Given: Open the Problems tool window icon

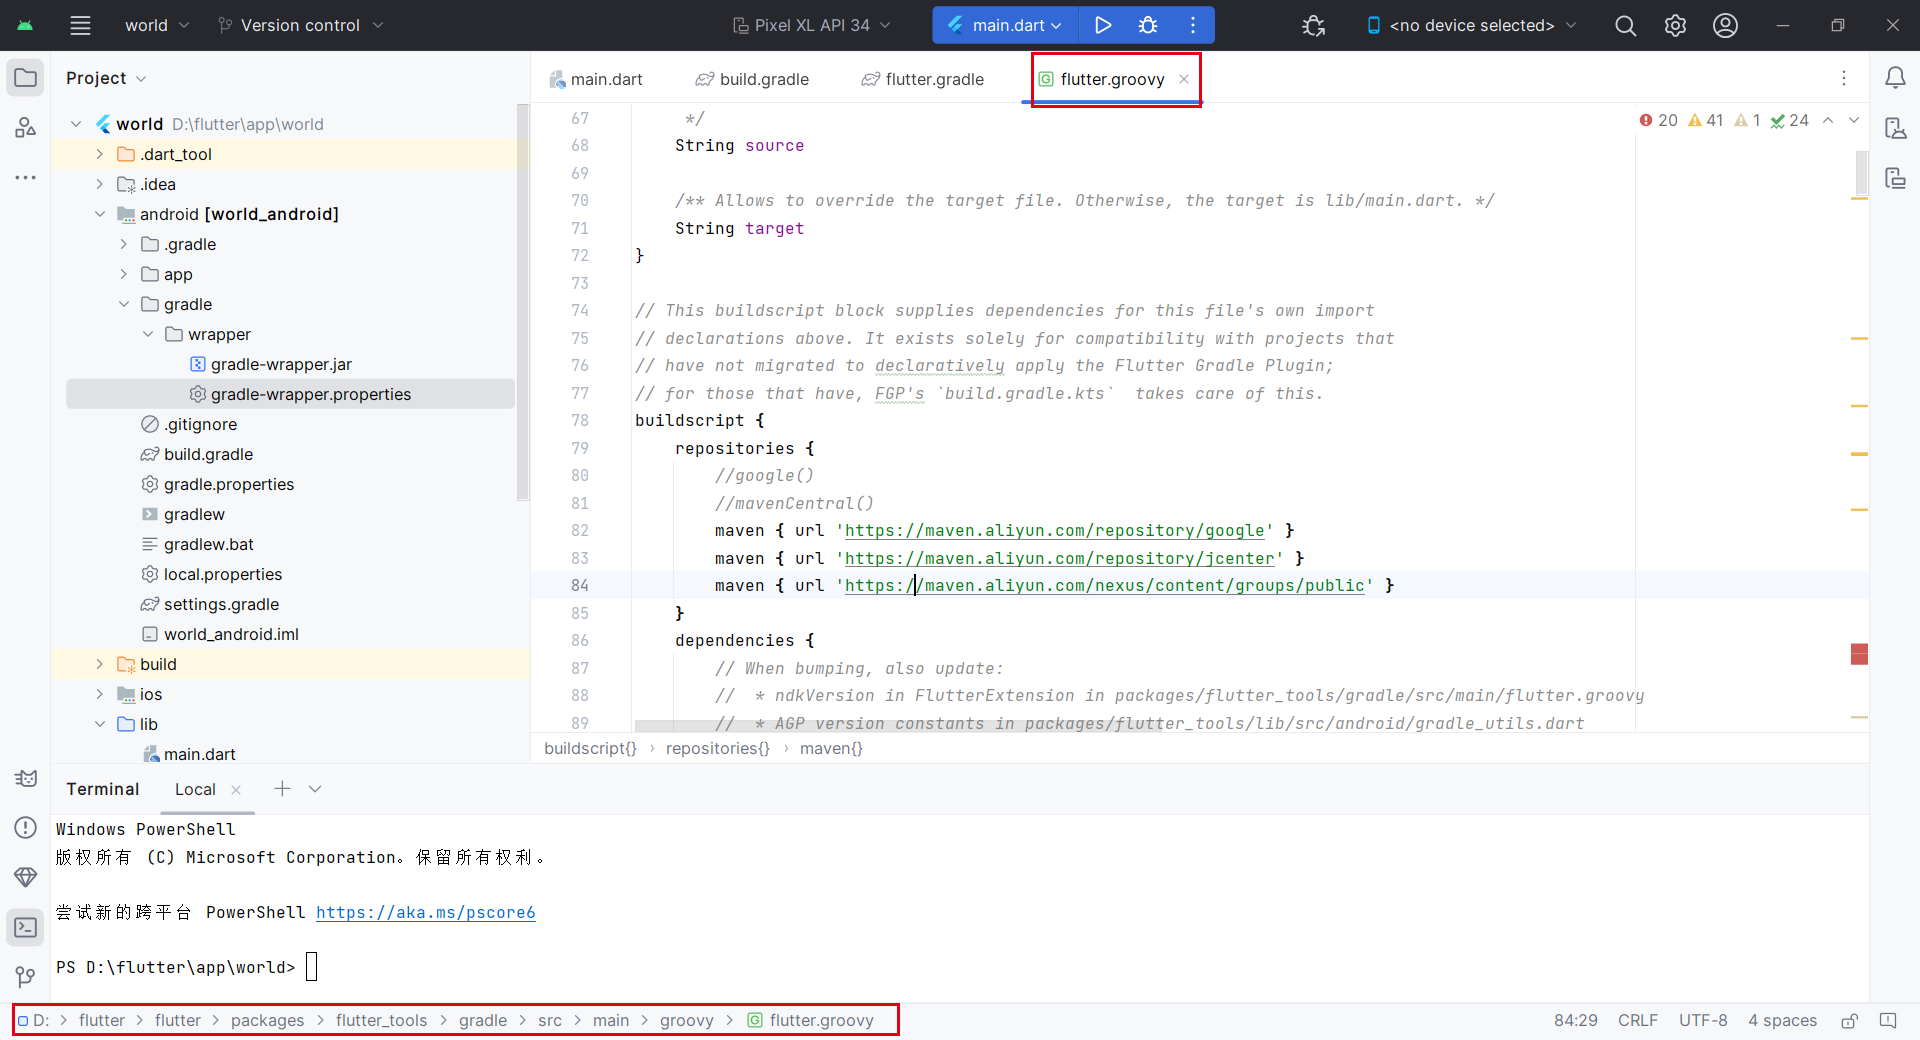Looking at the screenshot, I should pyautogui.click(x=26, y=827).
